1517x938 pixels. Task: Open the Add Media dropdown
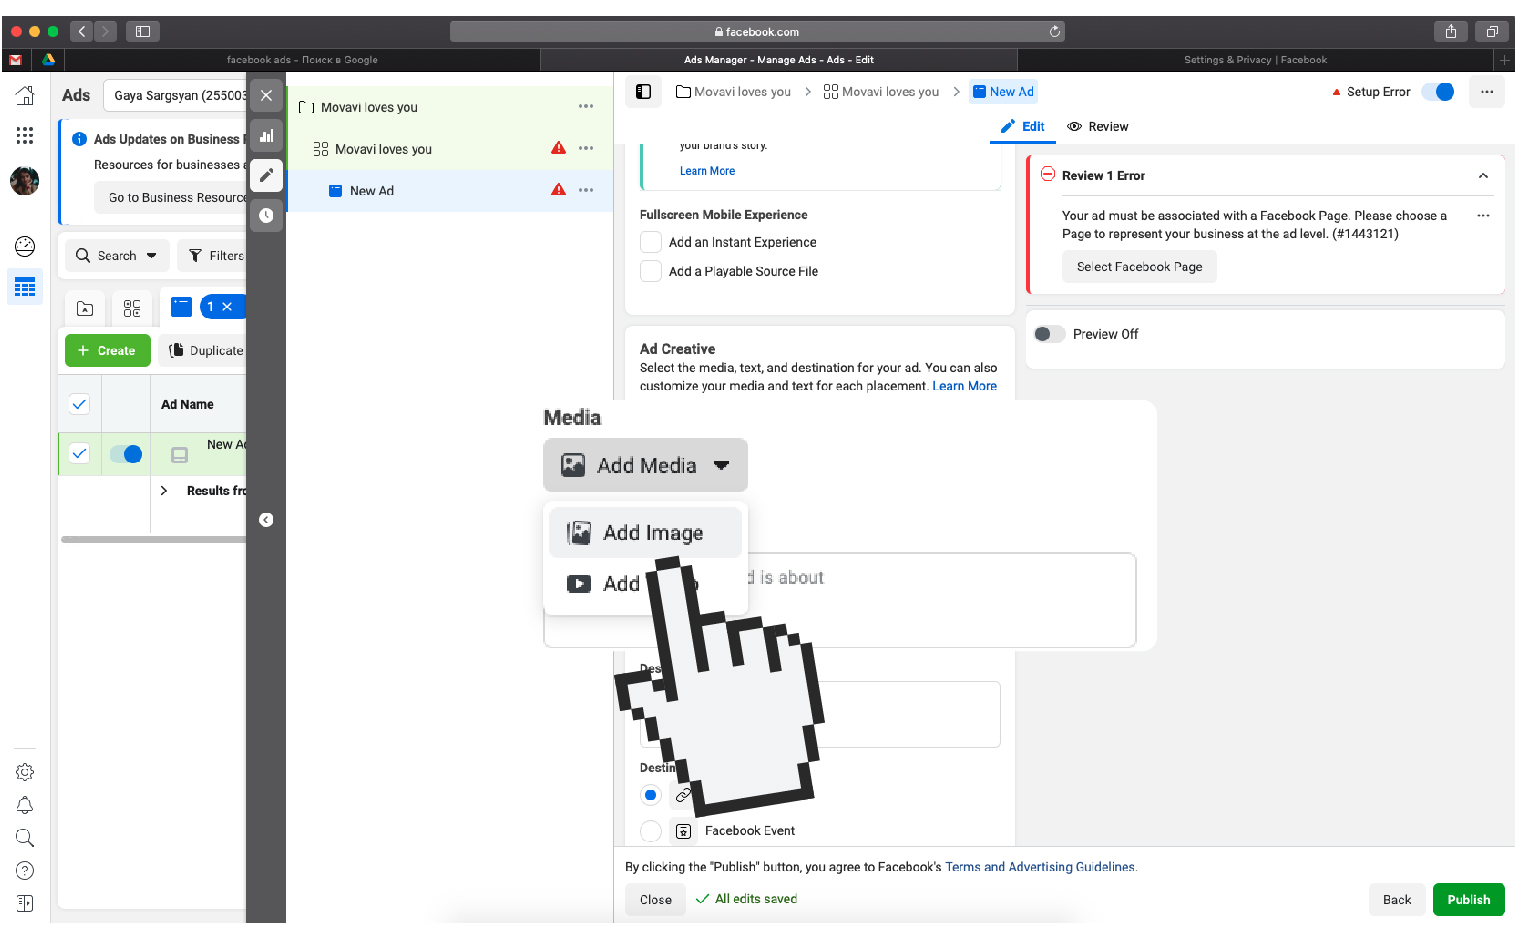pos(645,465)
